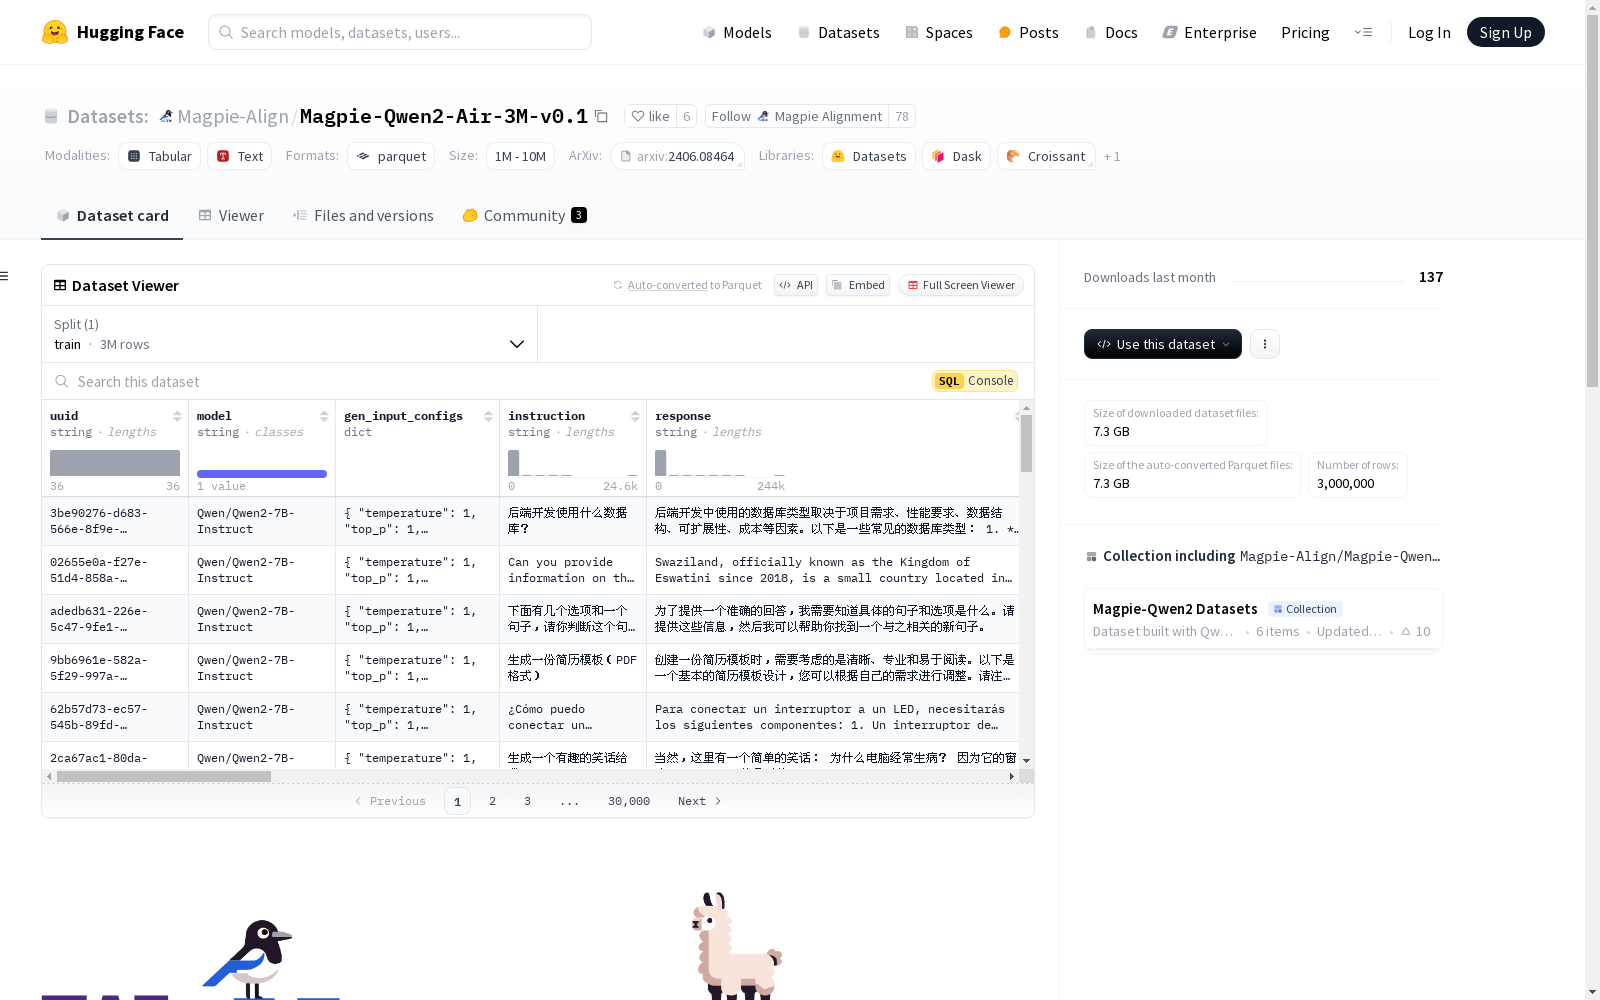Sort the instruction column using its arrows
Viewport: 1600px width, 1000px height.
635,416
